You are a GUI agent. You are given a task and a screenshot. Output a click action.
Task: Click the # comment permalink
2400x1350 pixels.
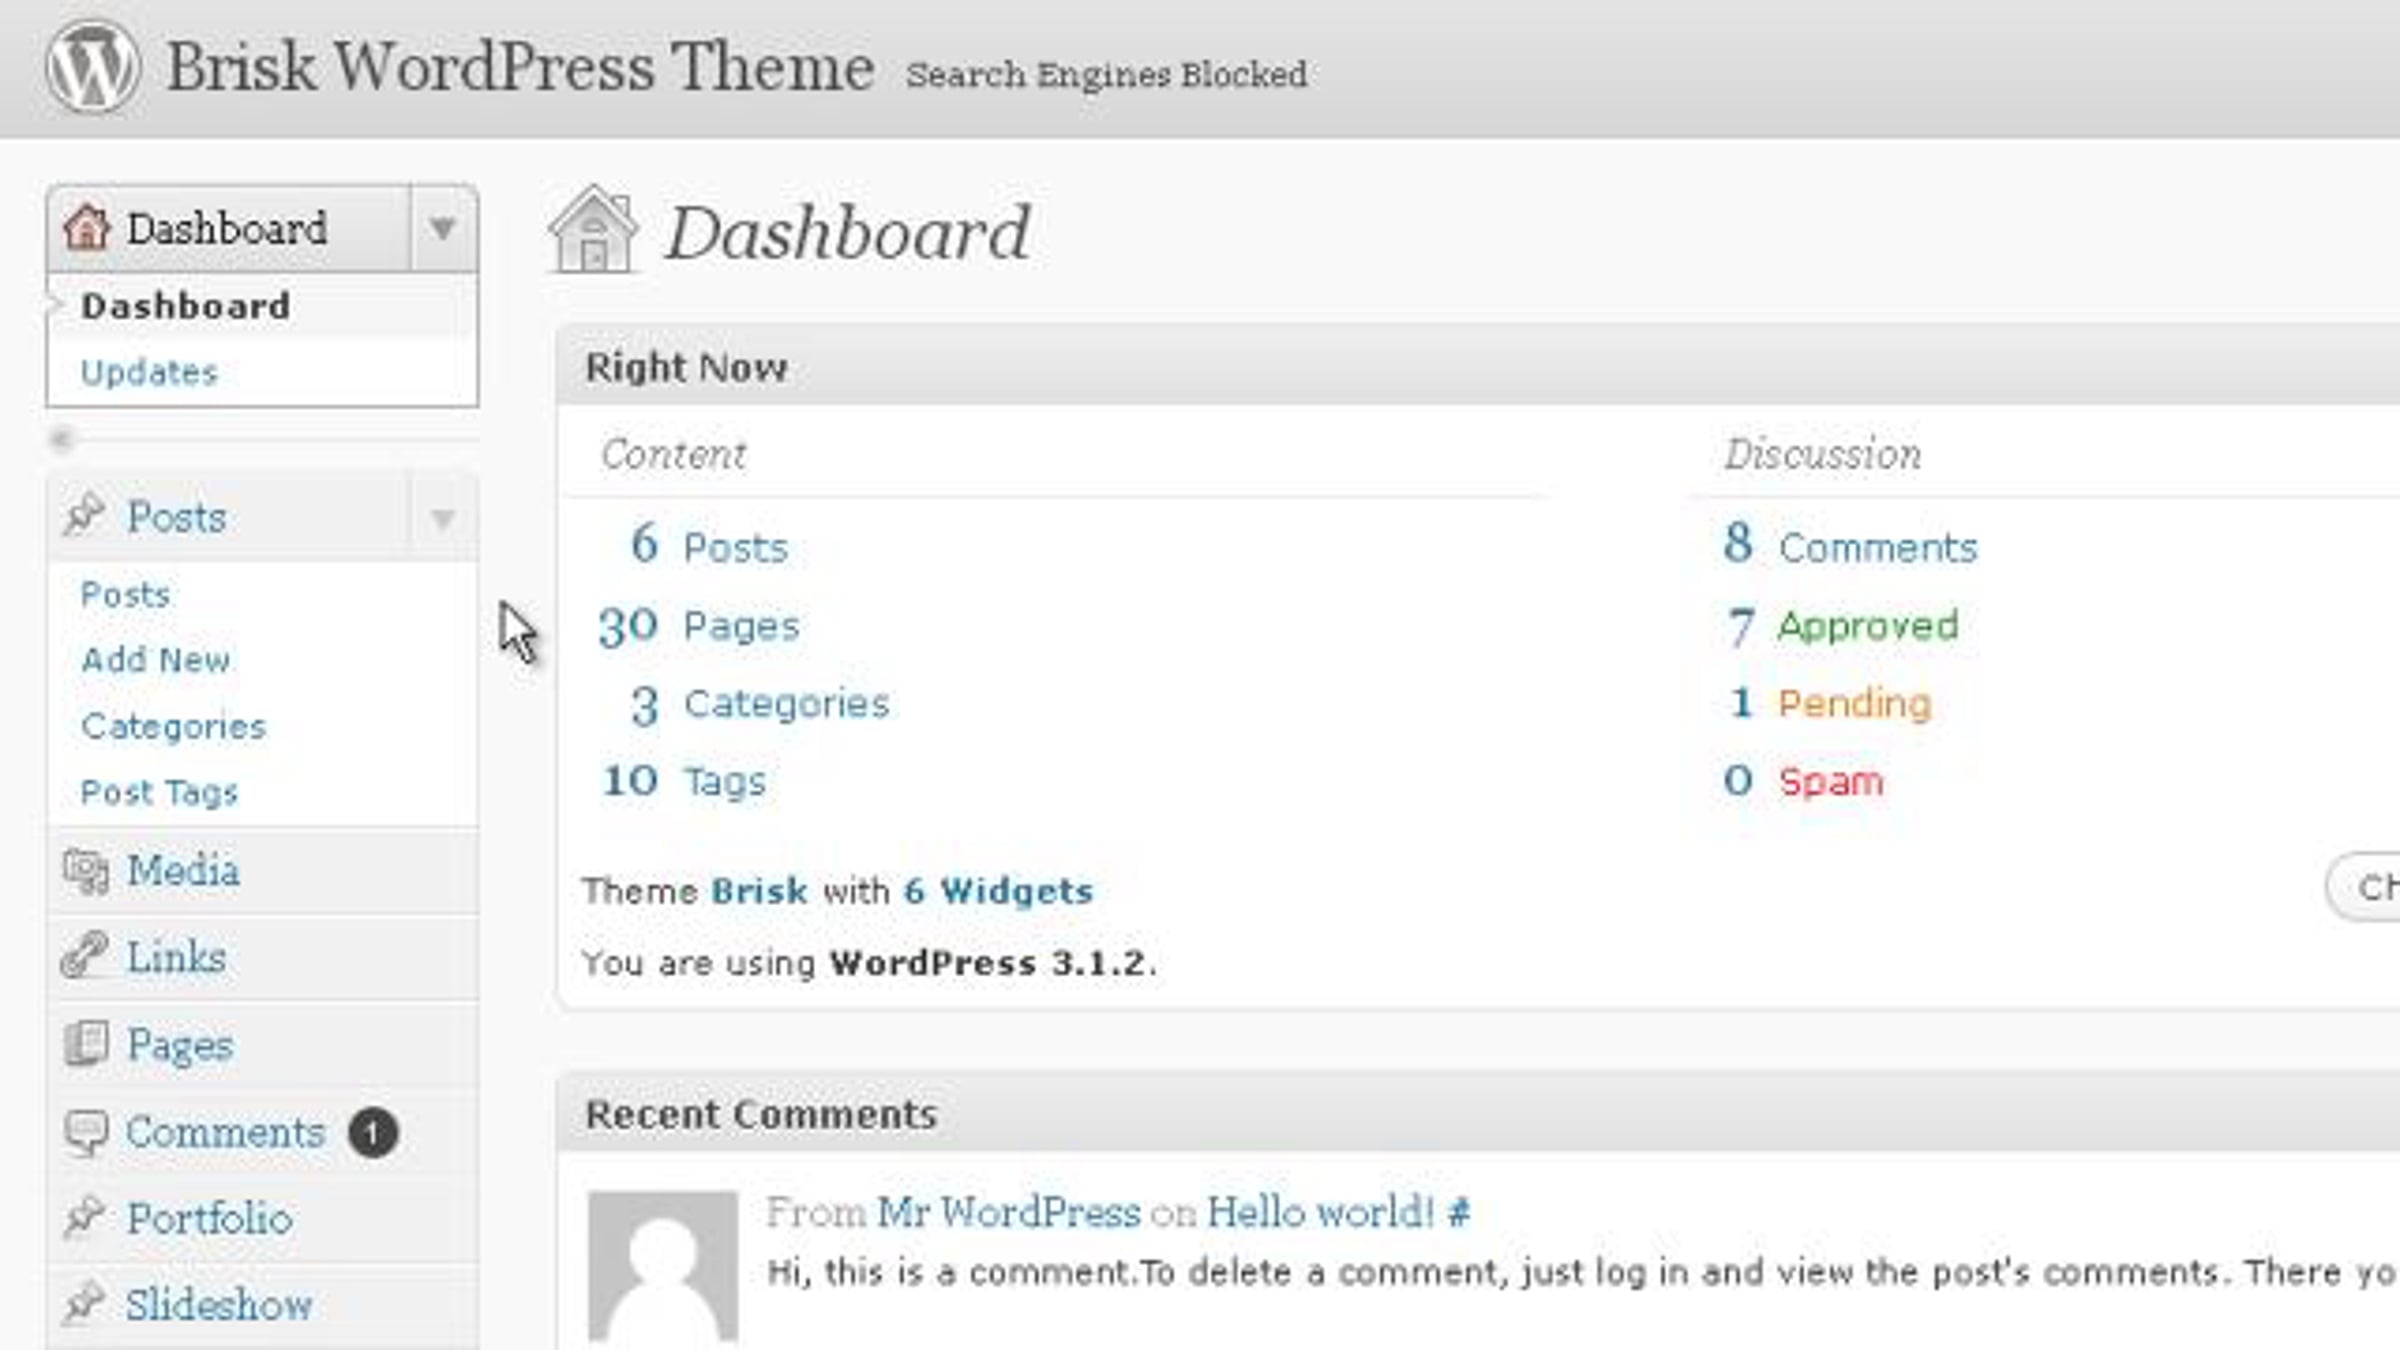click(x=1459, y=1213)
